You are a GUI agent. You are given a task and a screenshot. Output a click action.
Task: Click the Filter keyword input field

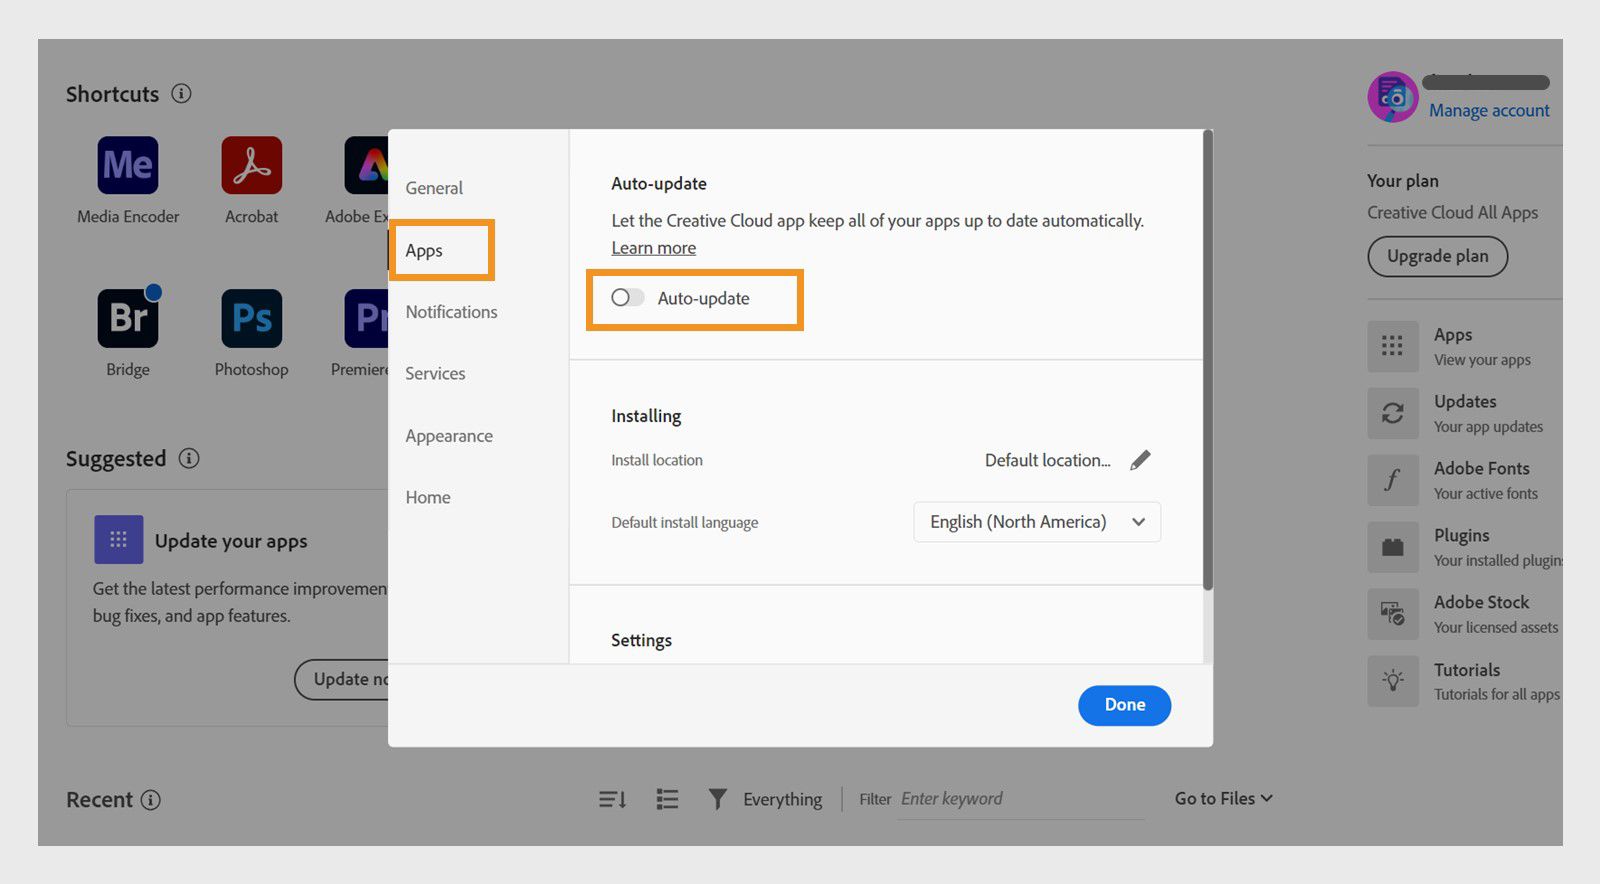(x=1020, y=799)
